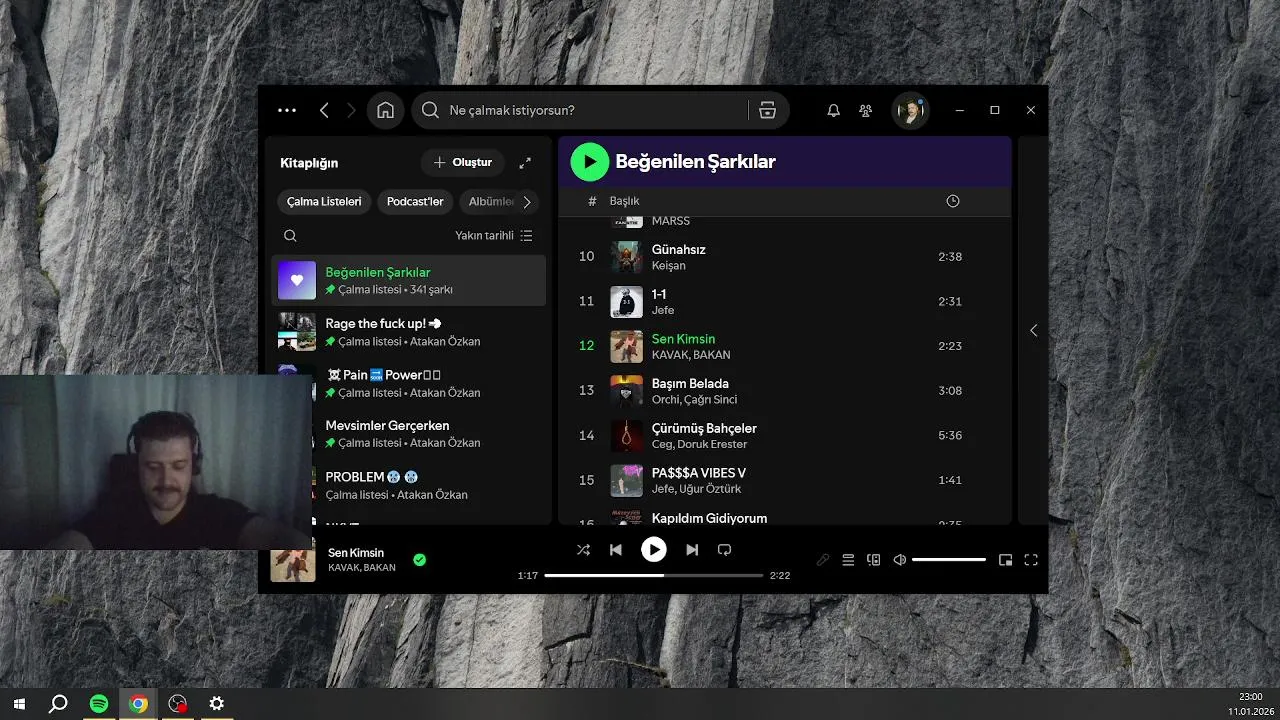Mute with the volume speaker icon

pos(900,560)
